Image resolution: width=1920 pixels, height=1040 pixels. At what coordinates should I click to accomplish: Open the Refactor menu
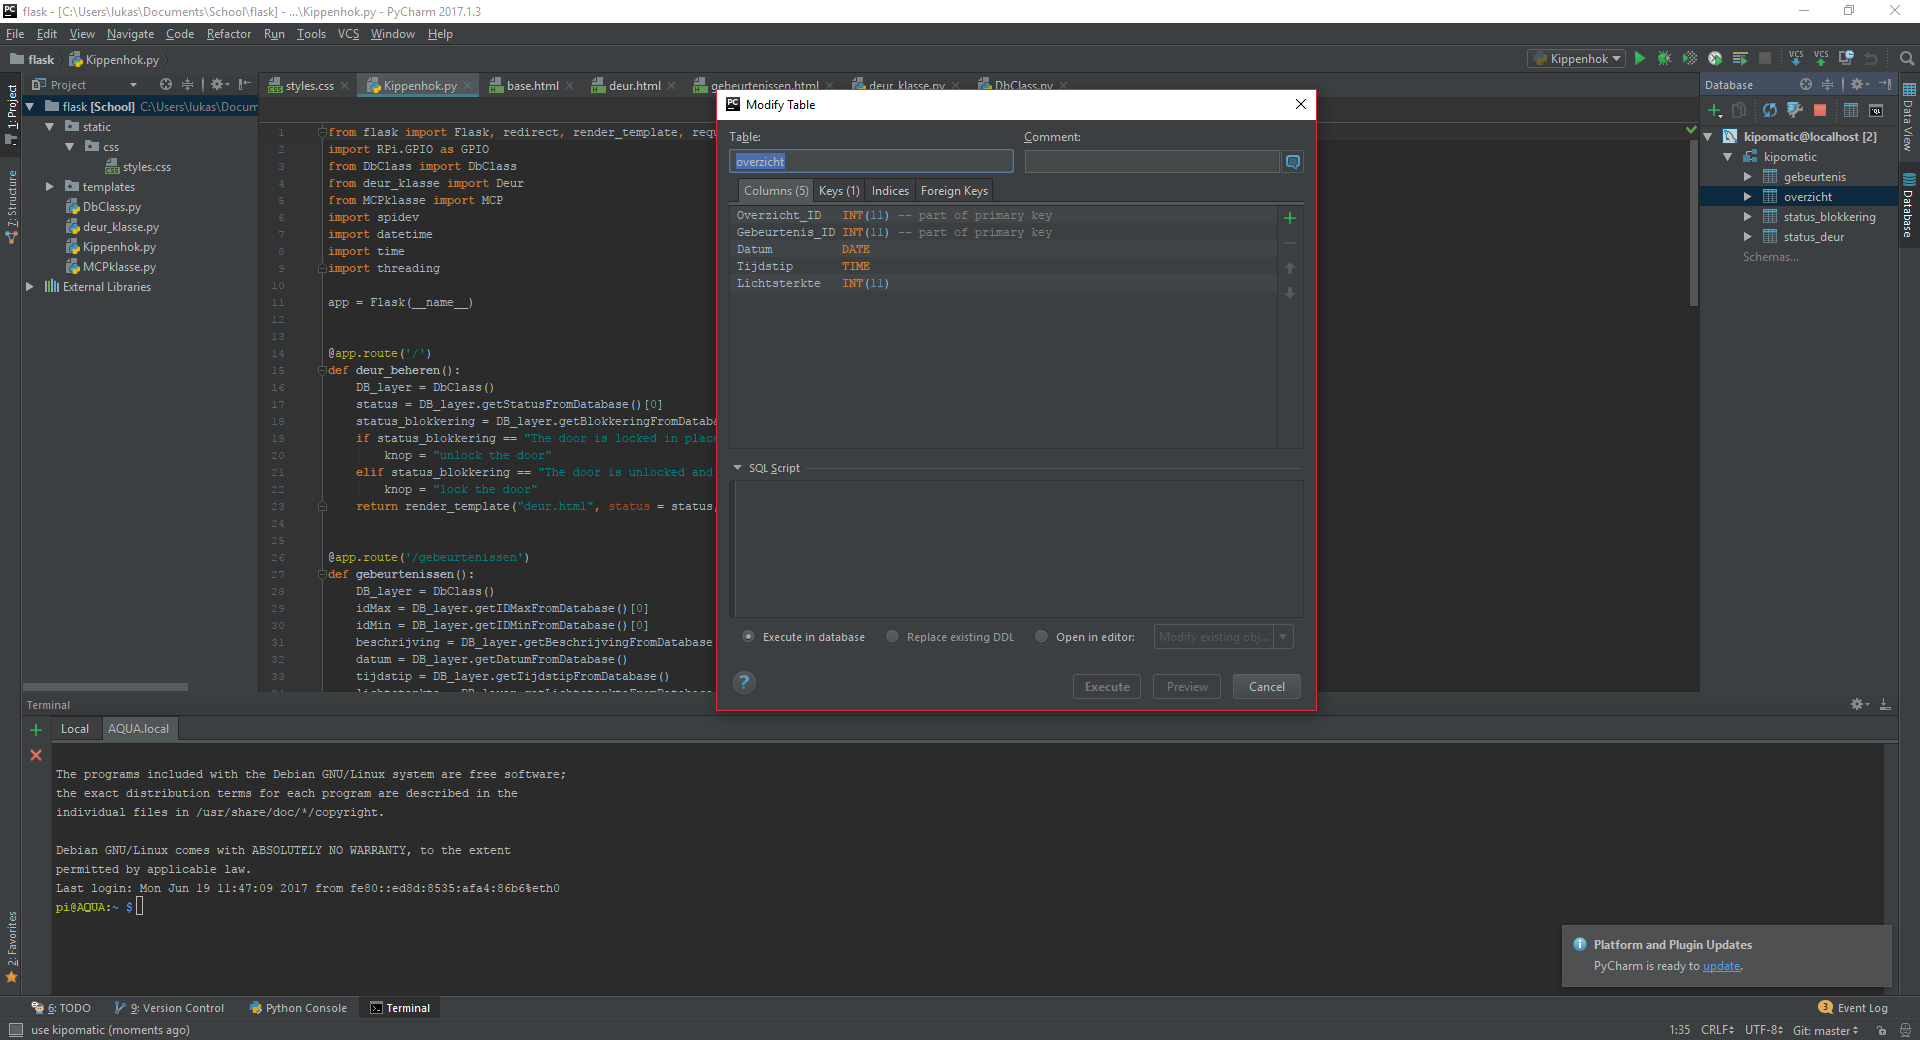pos(229,34)
